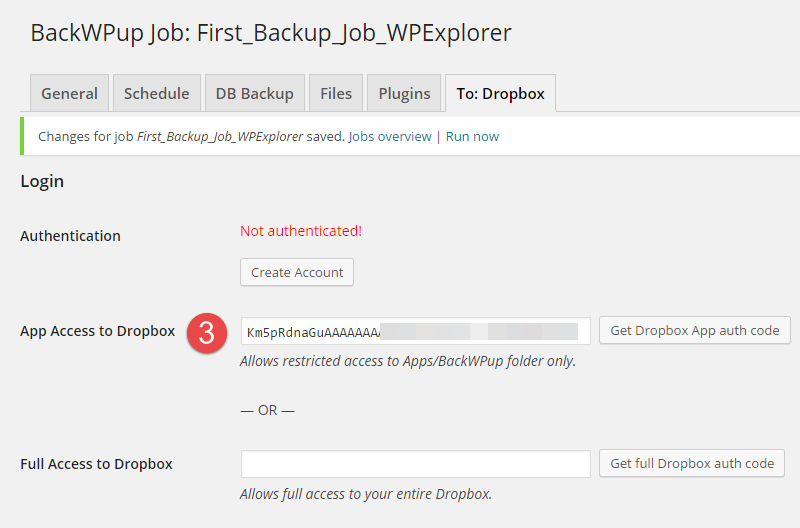Viewport: 800px width, 528px height.
Task: Select the Files tab
Action: [x=336, y=94]
